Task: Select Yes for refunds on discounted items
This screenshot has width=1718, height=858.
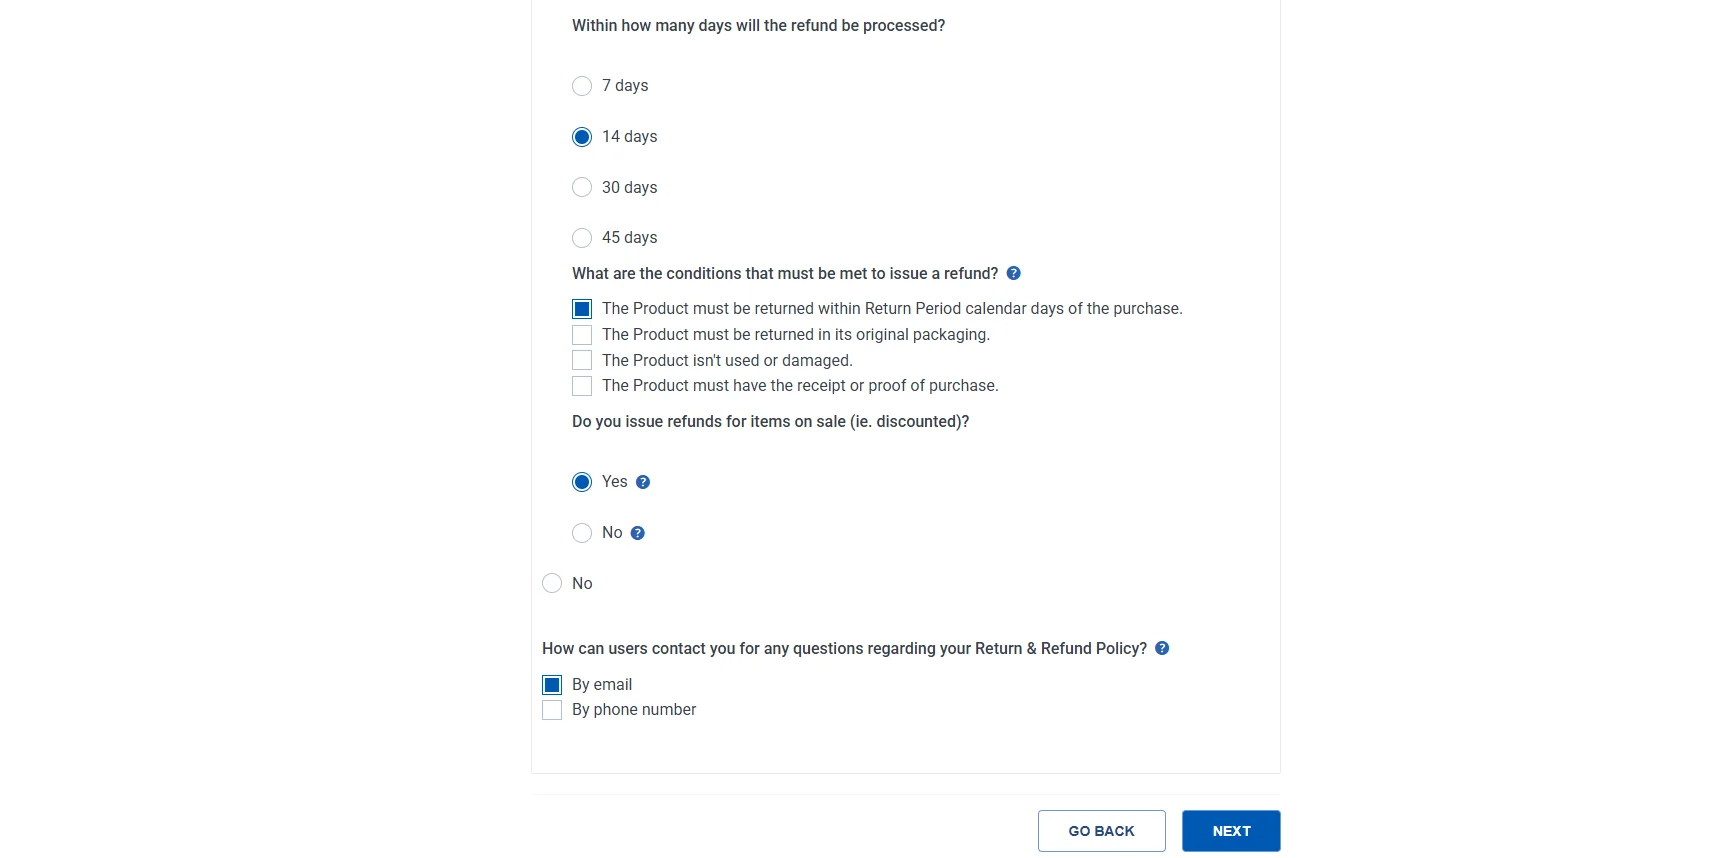Action: [x=582, y=482]
